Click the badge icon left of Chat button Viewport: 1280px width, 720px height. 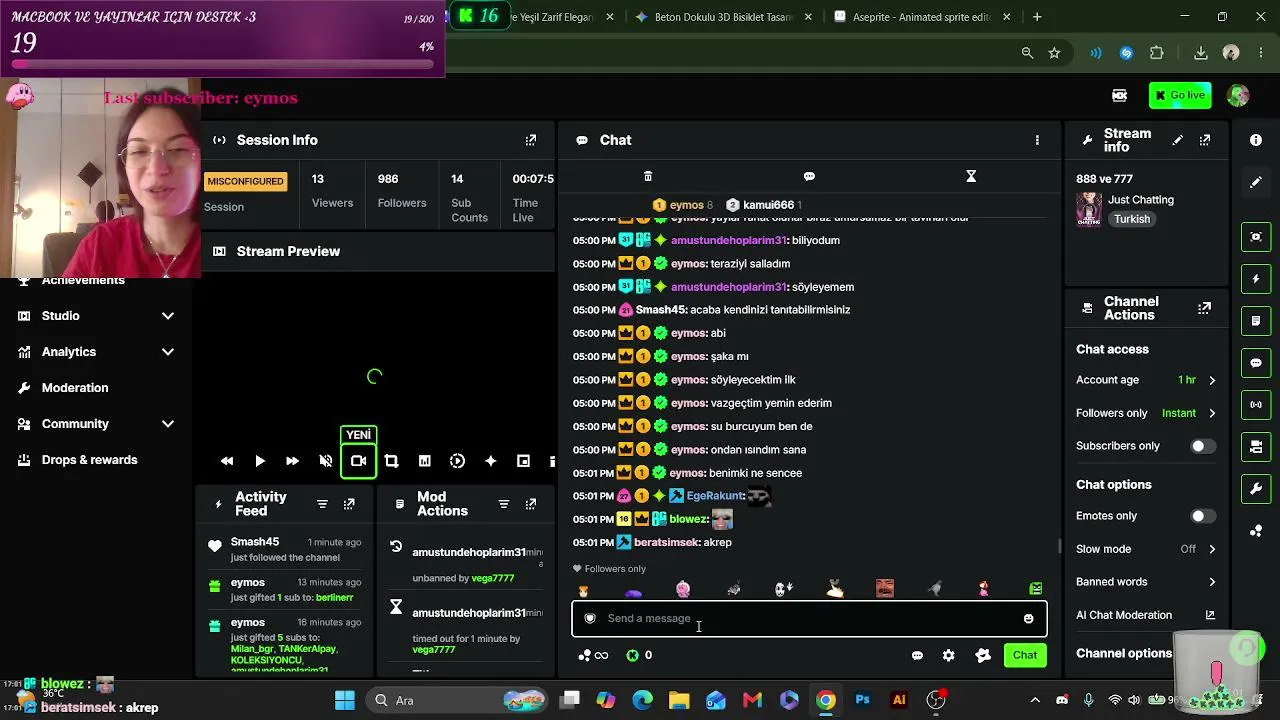coord(983,655)
